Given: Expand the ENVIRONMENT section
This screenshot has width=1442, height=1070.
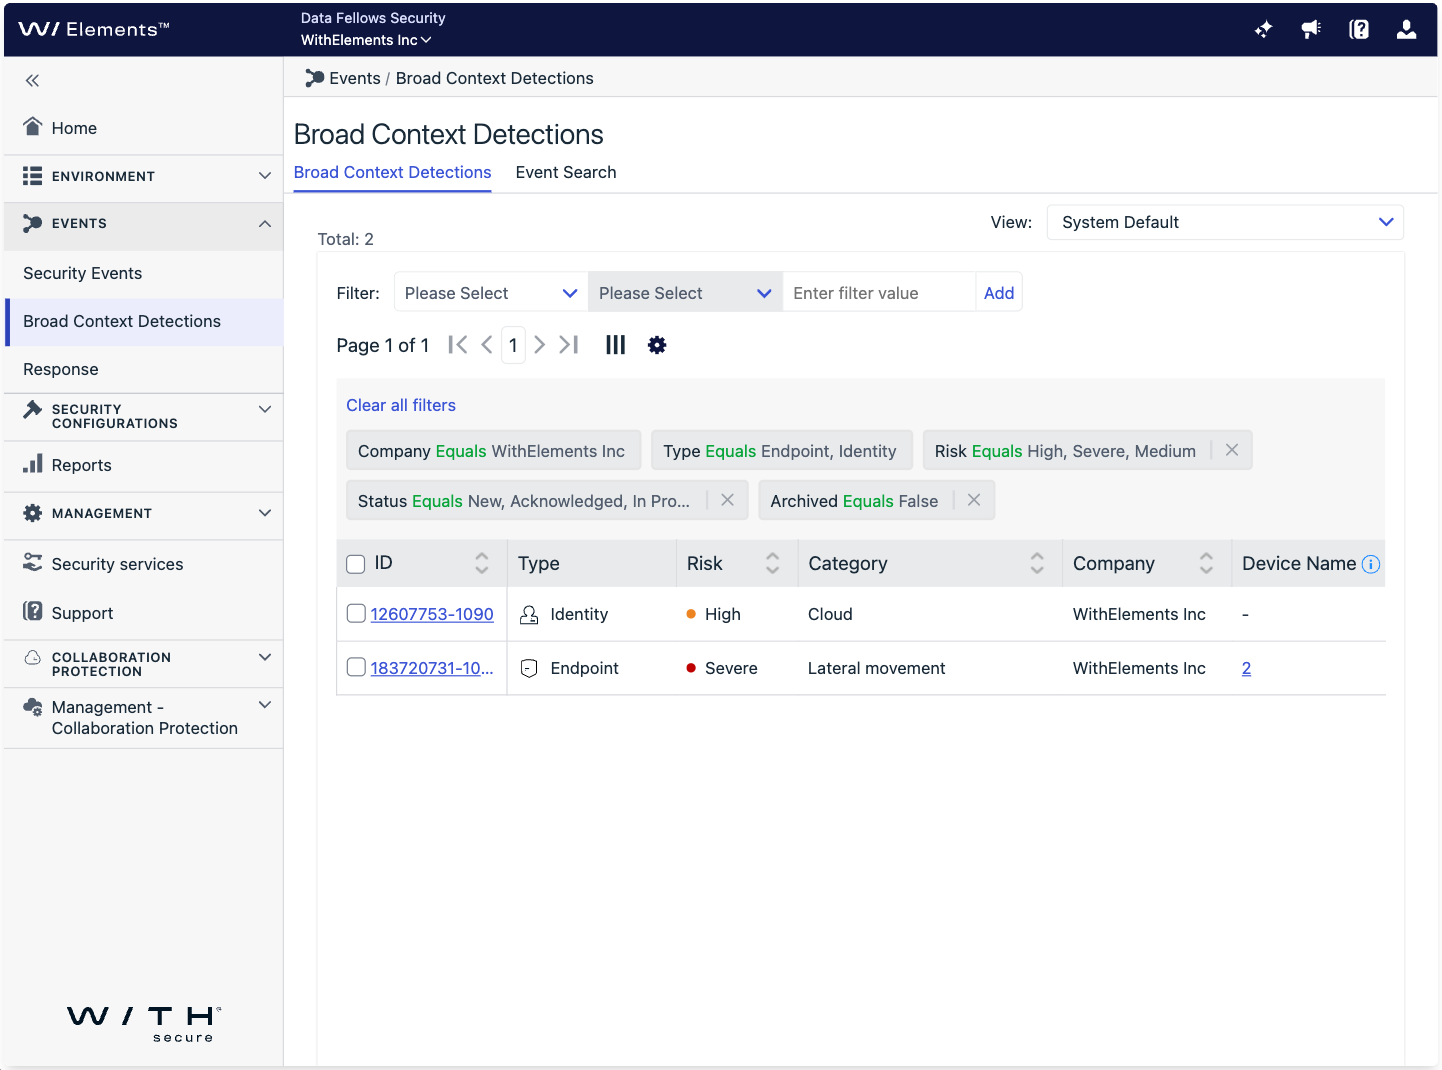Looking at the screenshot, I should pyautogui.click(x=144, y=176).
